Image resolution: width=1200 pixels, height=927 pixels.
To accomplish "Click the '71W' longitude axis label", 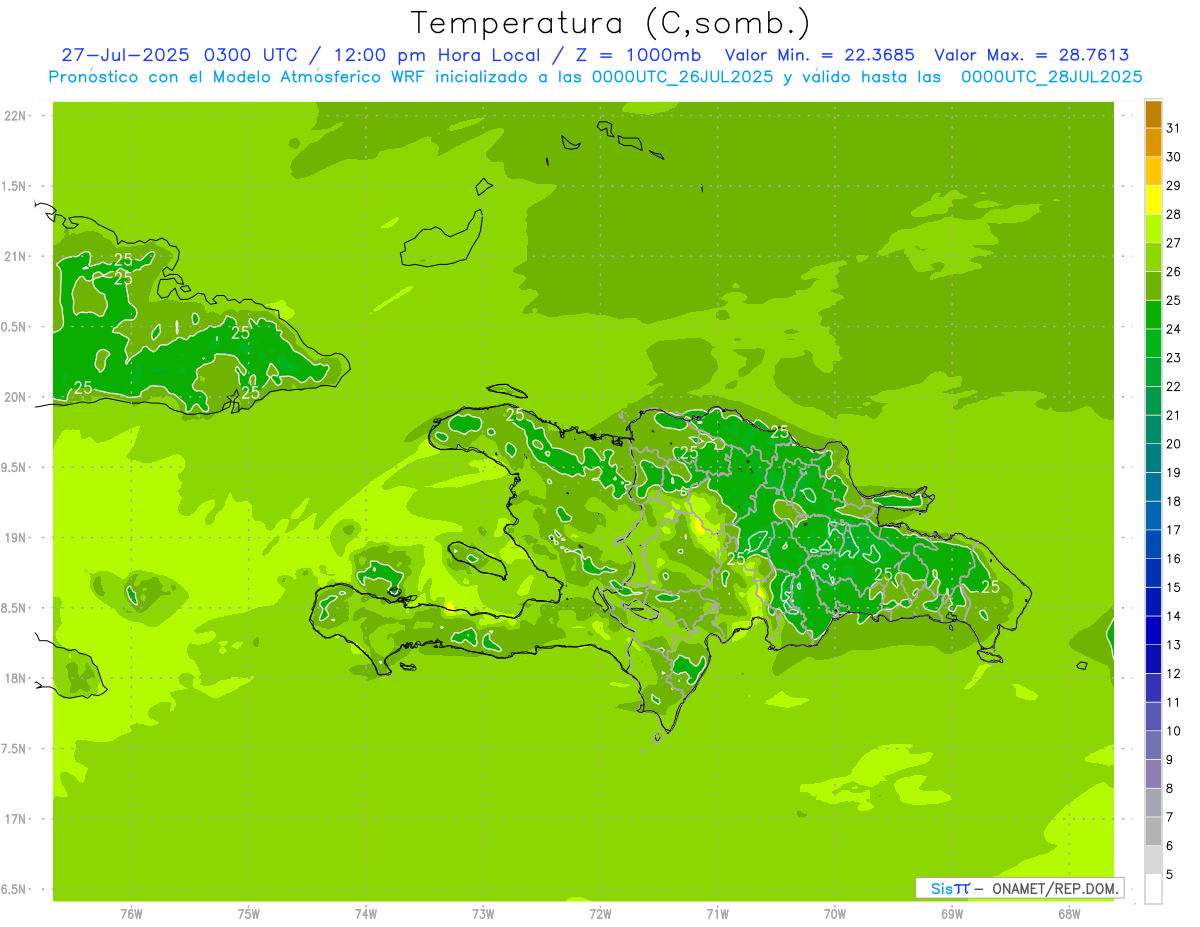I will click(x=717, y=914).
